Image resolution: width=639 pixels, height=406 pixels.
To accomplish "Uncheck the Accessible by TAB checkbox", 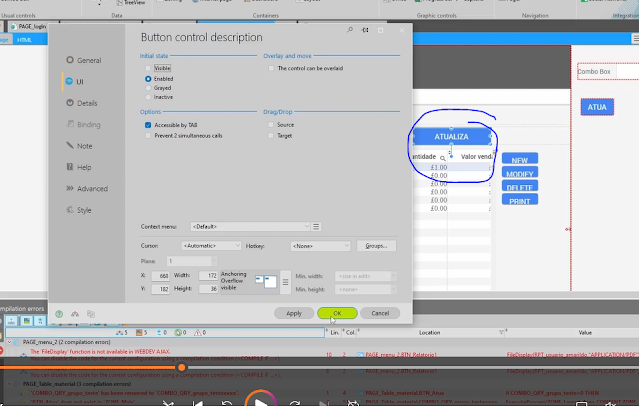I will pos(148,125).
